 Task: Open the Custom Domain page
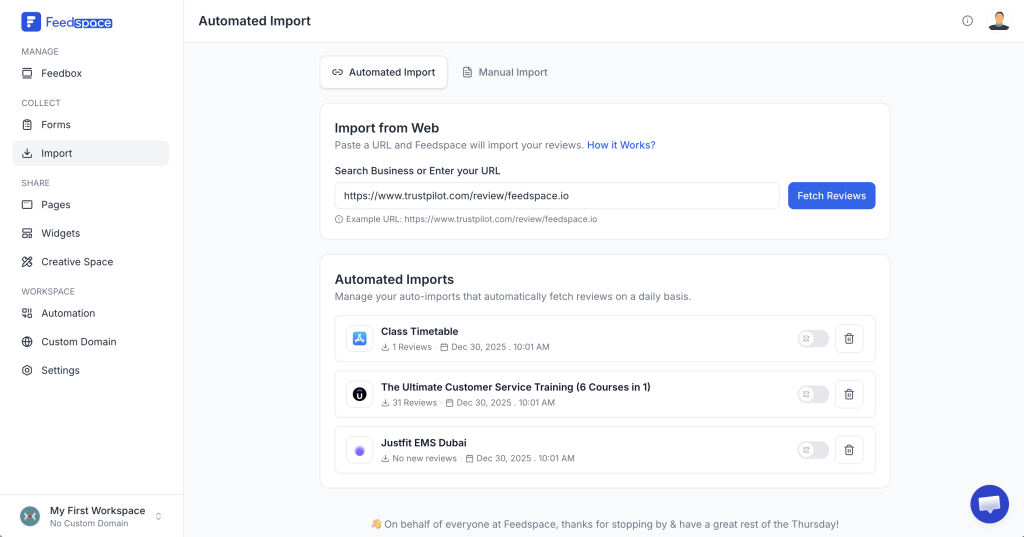coord(78,342)
